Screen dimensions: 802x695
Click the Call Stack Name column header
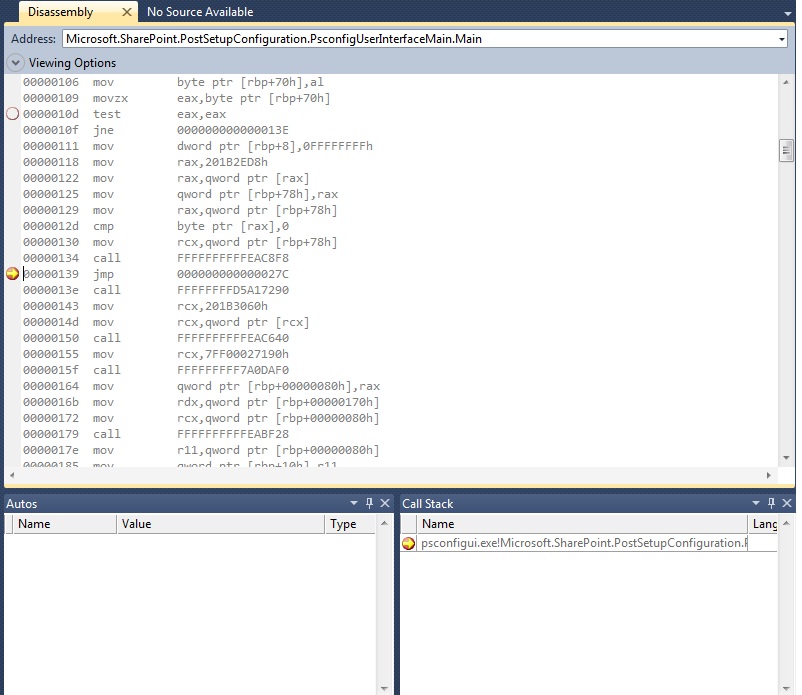pos(582,524)
